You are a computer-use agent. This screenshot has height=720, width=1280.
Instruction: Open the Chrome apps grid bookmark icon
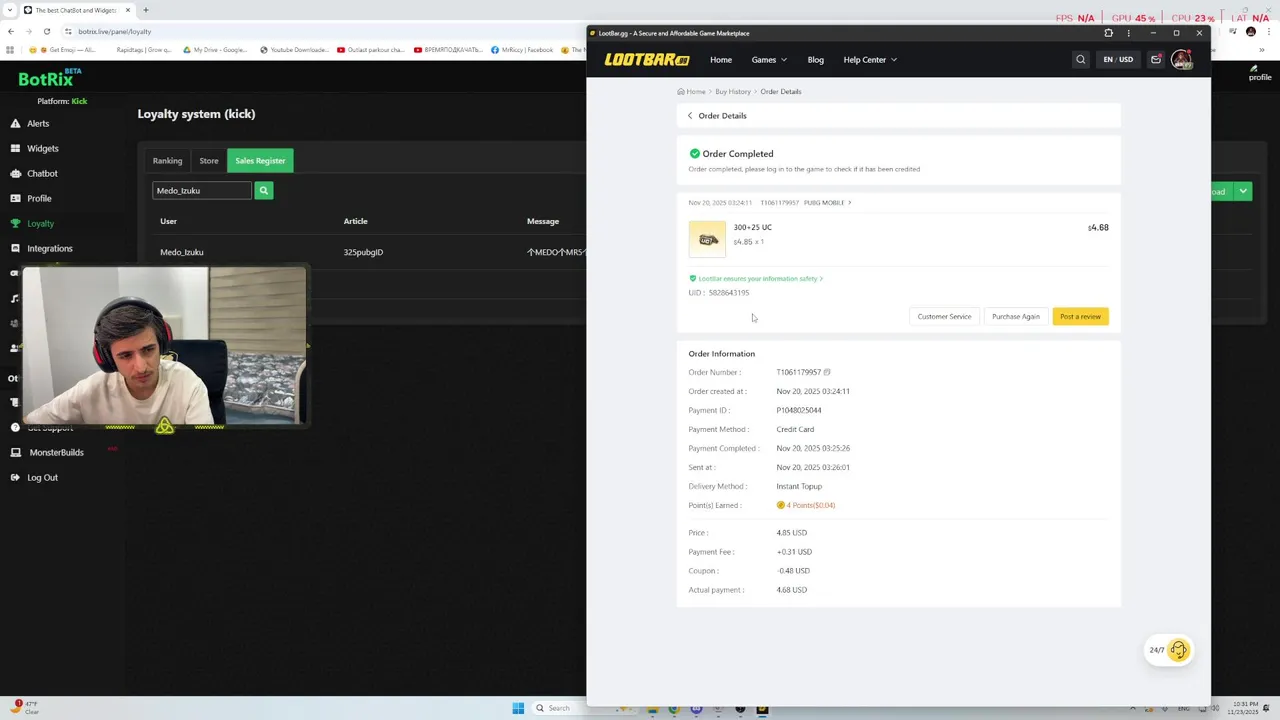pos(10,50)
